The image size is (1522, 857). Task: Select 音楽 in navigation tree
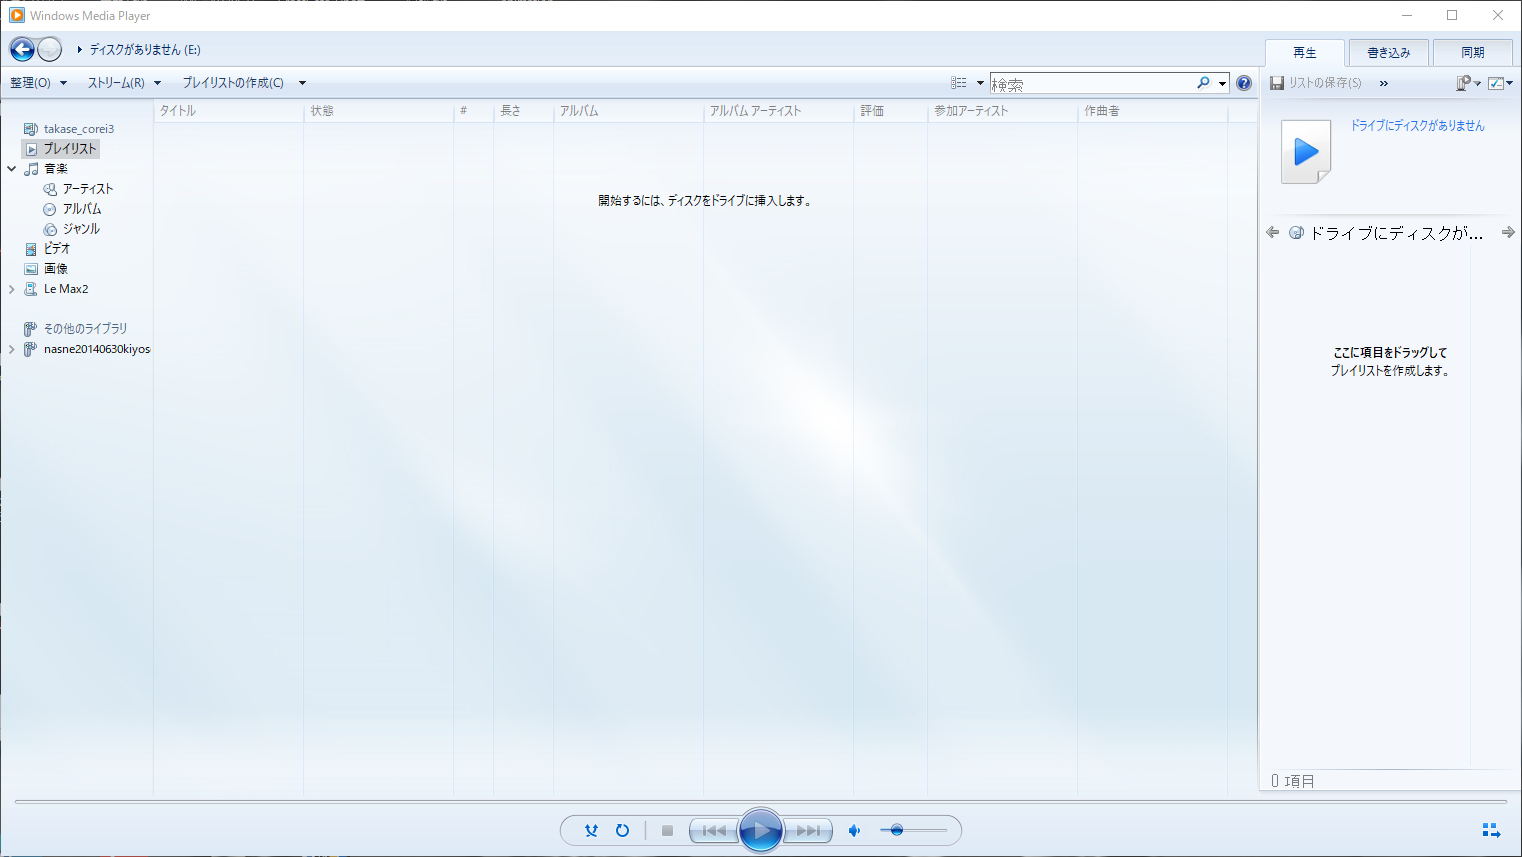[x=46, y=169]
